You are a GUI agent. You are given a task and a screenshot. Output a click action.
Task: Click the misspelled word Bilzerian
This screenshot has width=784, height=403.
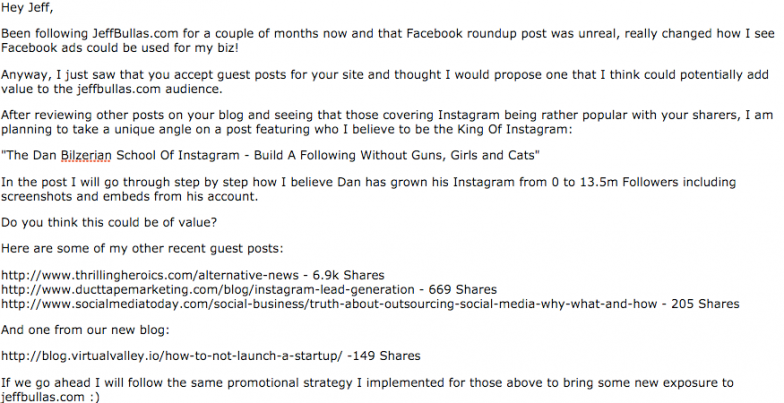[86, 156]
